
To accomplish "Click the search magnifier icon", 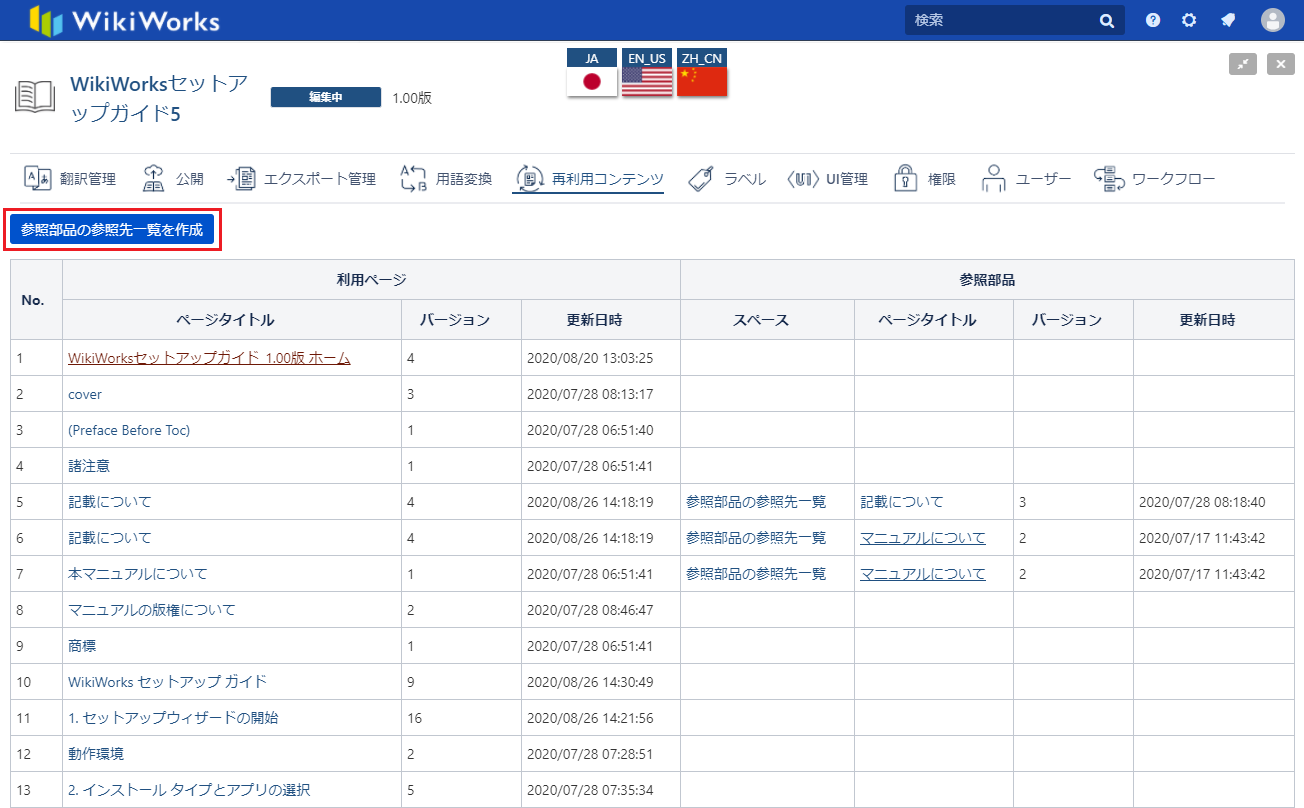I will 1107,20.
